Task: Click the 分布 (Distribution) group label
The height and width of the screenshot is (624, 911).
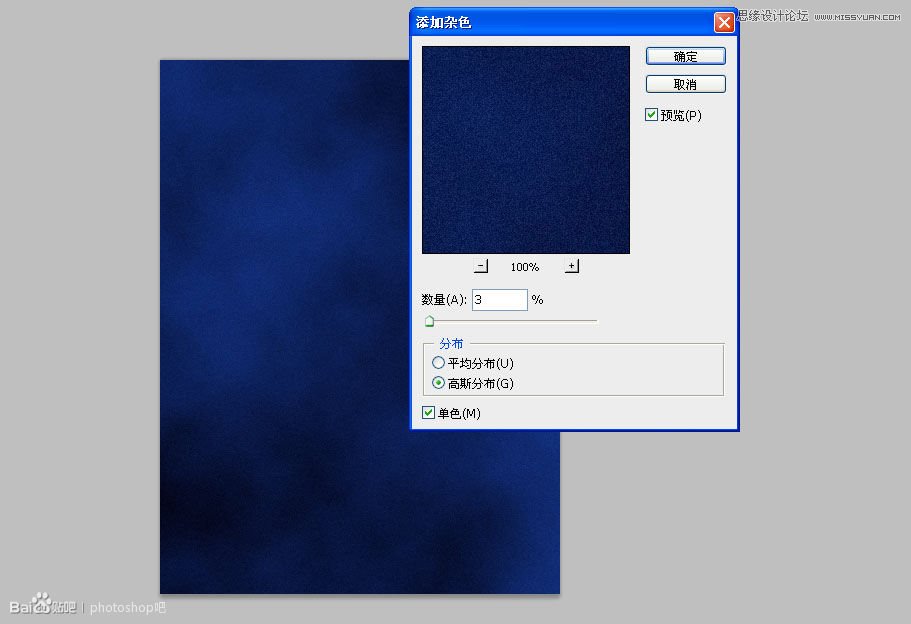Action: pos(451,343)
